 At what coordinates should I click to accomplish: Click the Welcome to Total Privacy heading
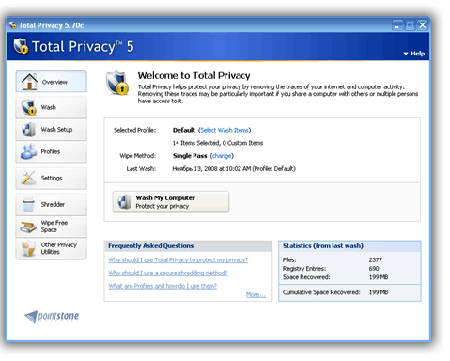[194, 76]
